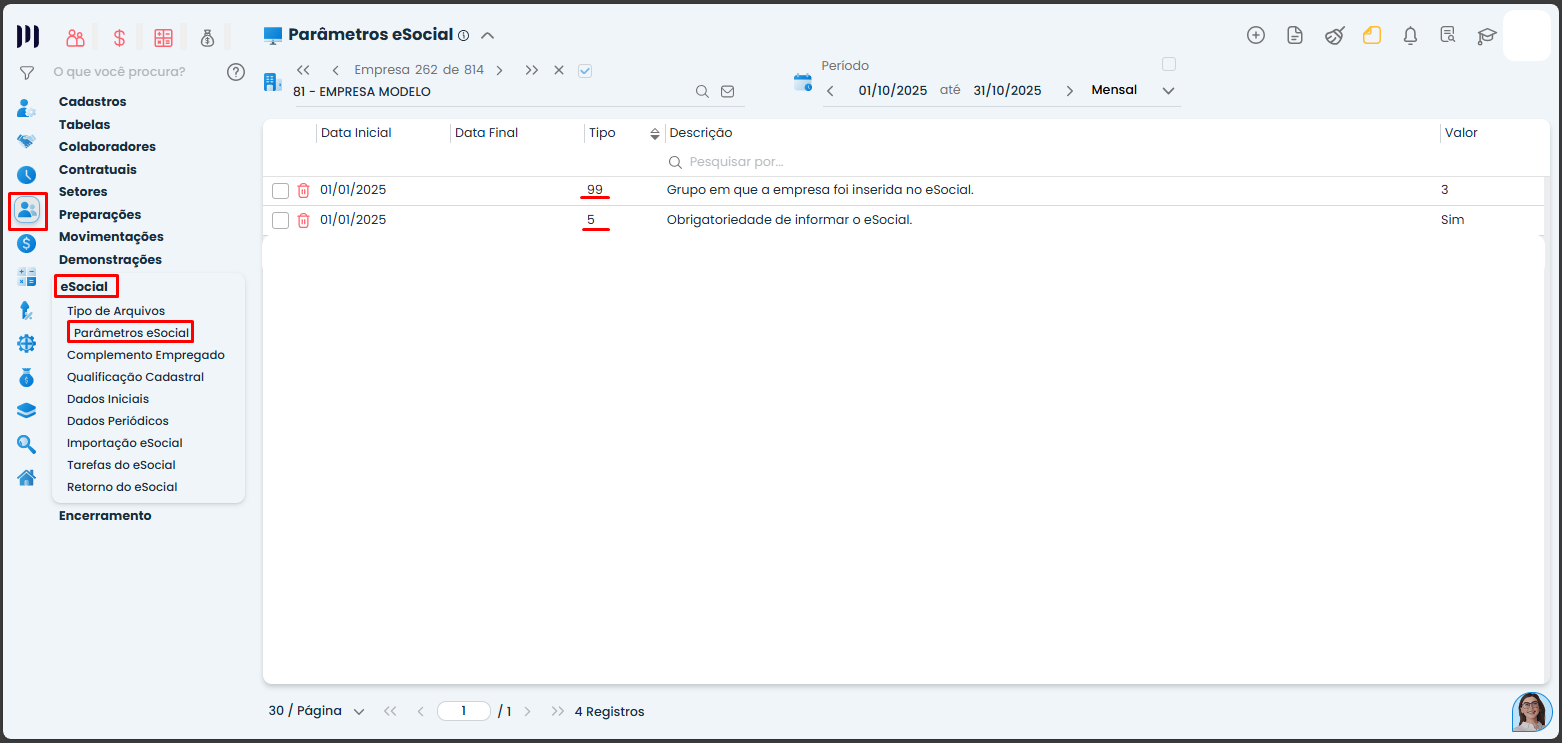Open the notifications bell

pyautogui.click(x=1410, y=36)
